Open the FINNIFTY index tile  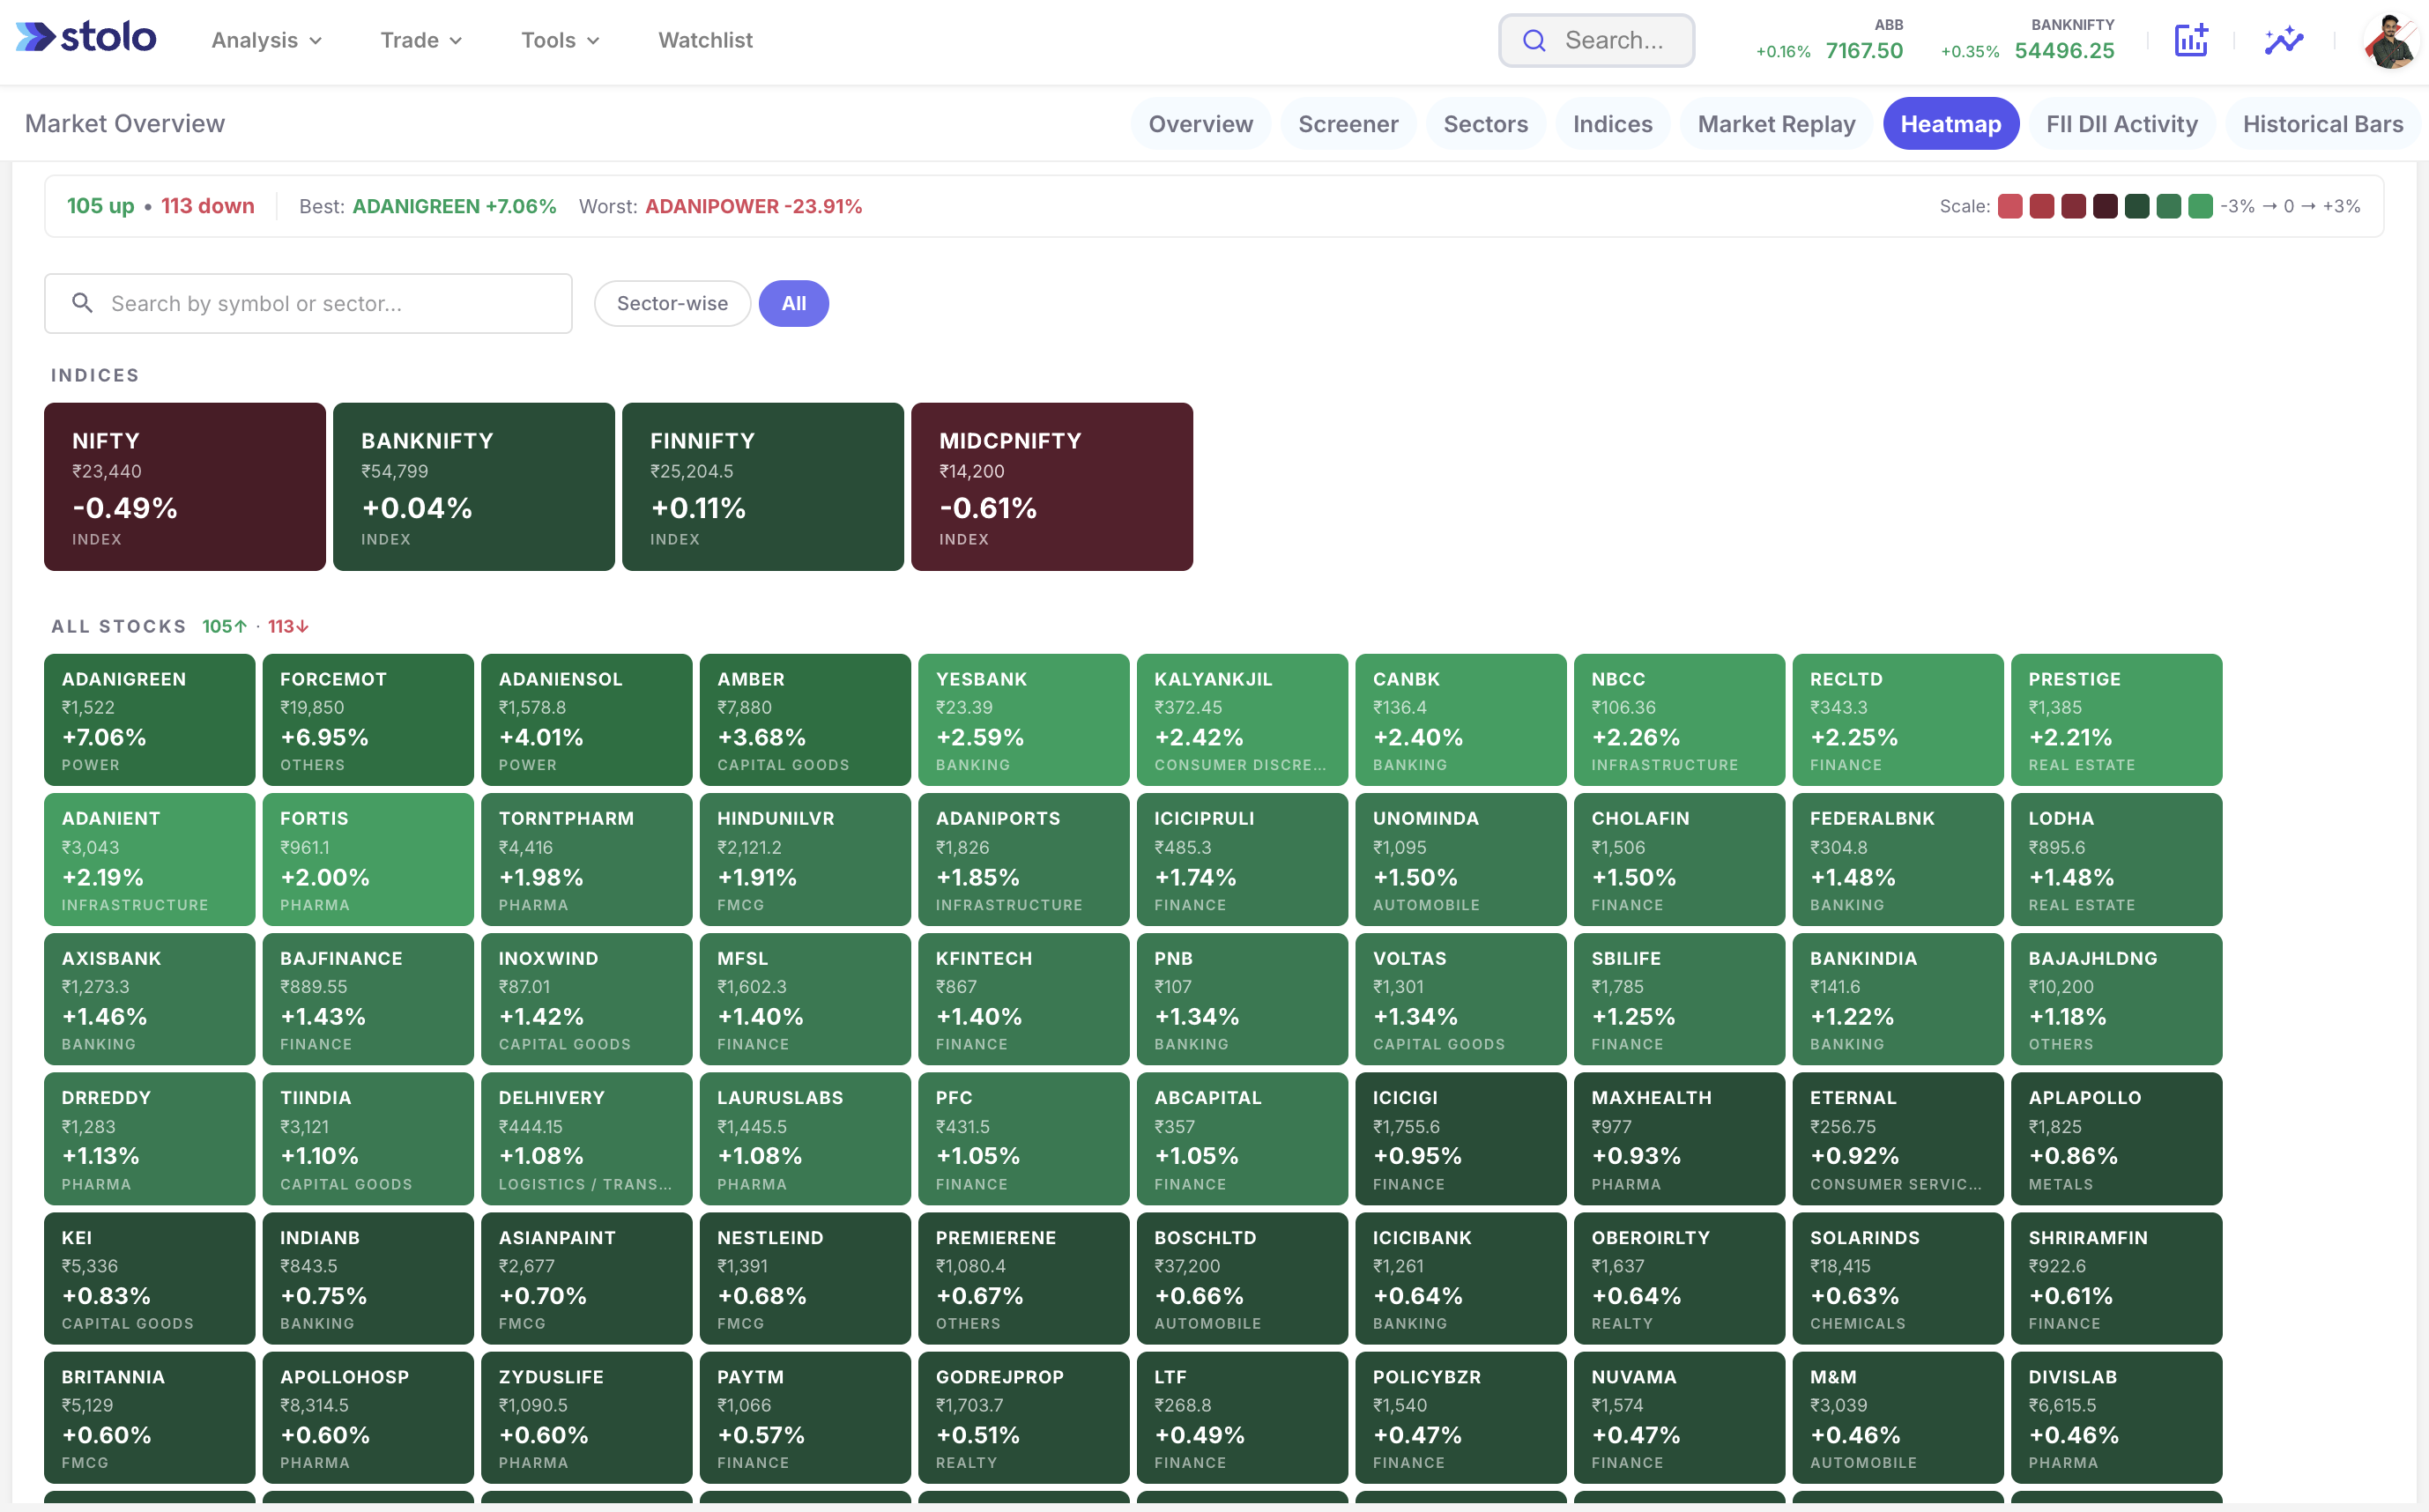(x=763, y=487)
